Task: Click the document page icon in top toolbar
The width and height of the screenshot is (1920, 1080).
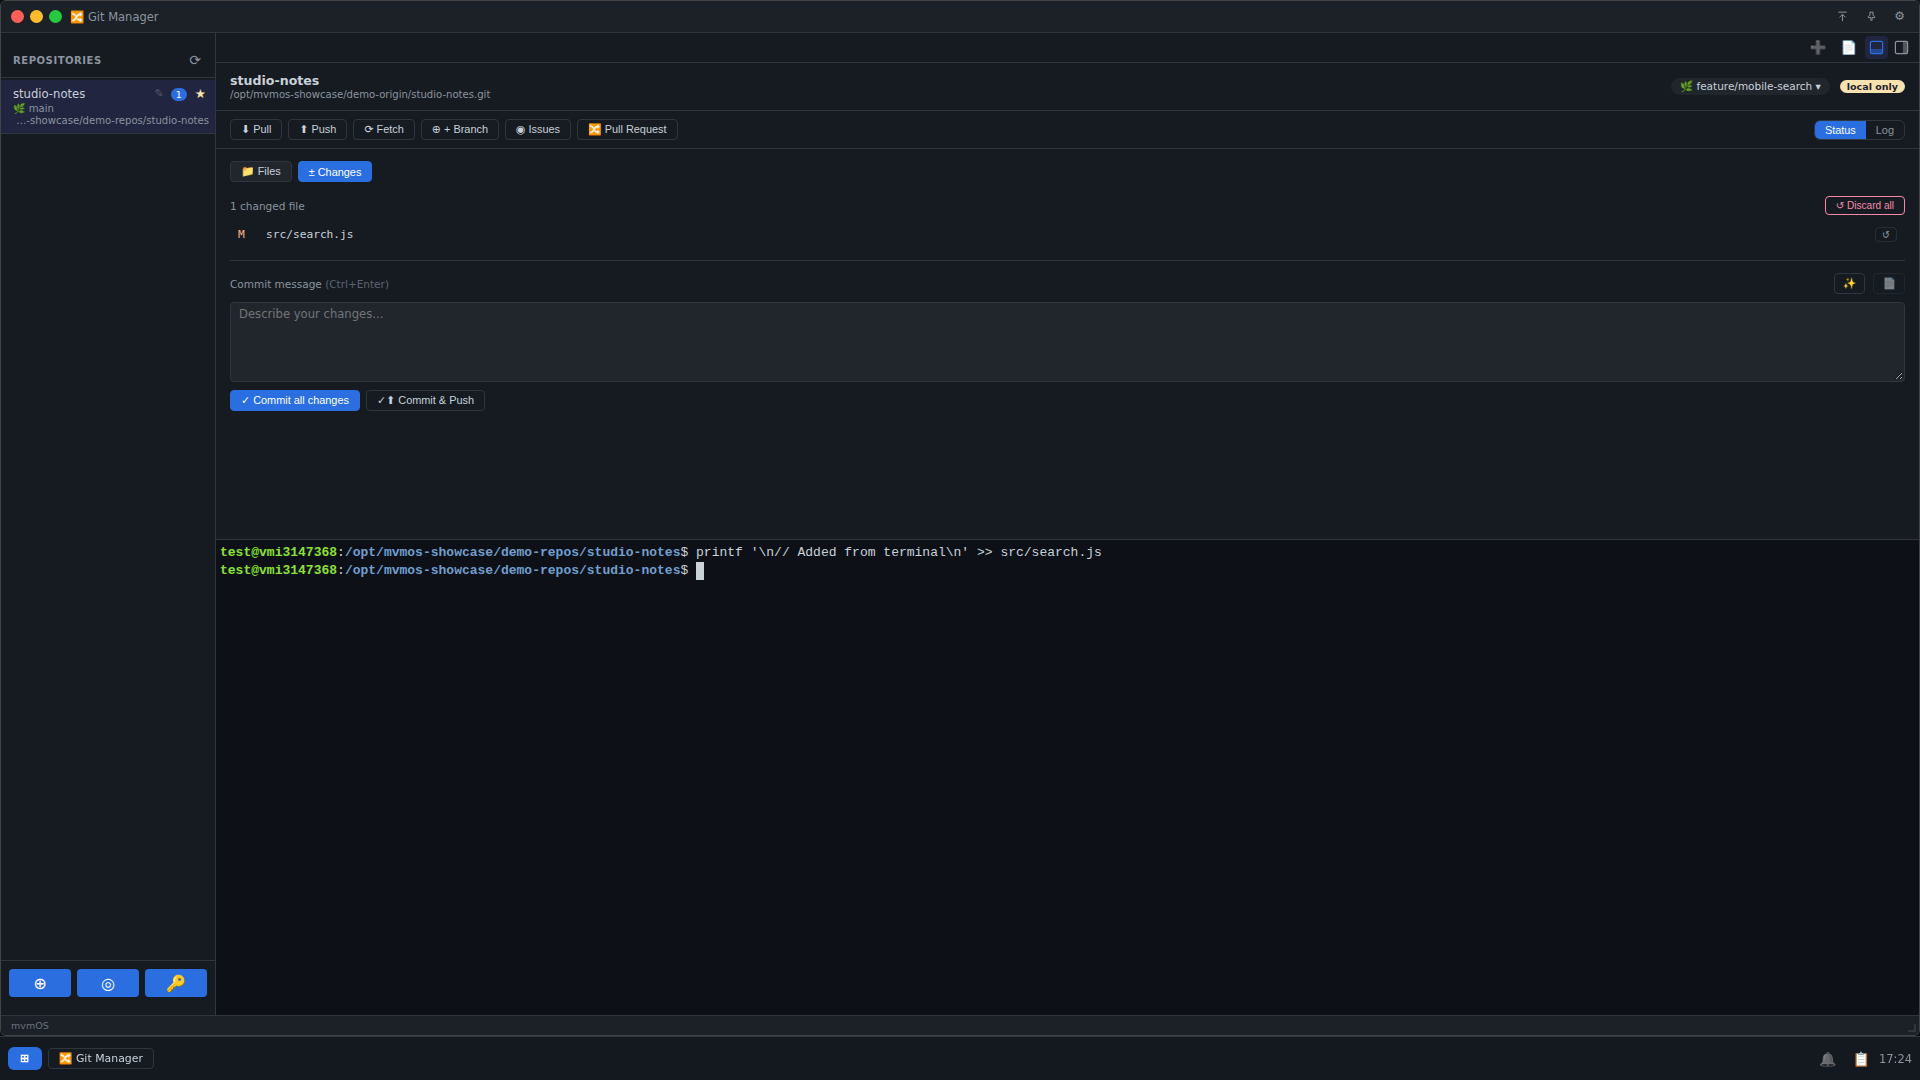Action: pyautogui.click(x=1849, y=48)
